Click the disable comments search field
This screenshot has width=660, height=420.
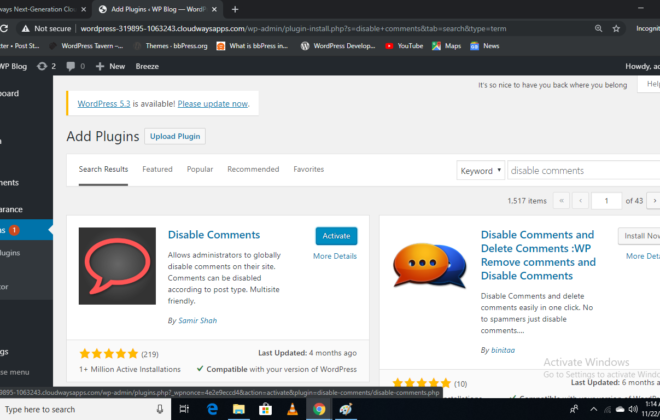click(x=583, y=170)
